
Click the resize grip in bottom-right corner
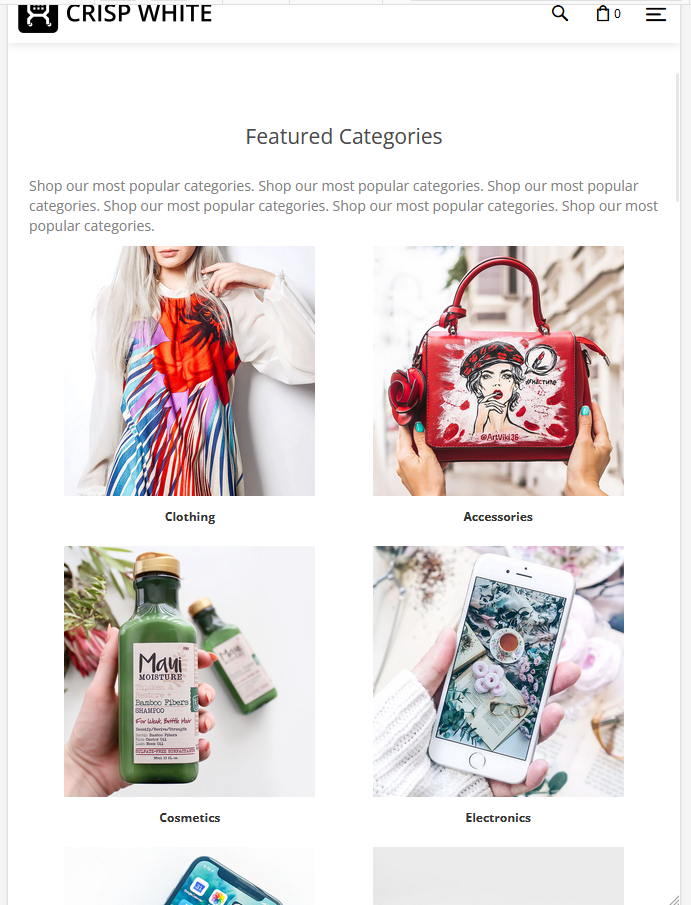(x=674, y=899)
